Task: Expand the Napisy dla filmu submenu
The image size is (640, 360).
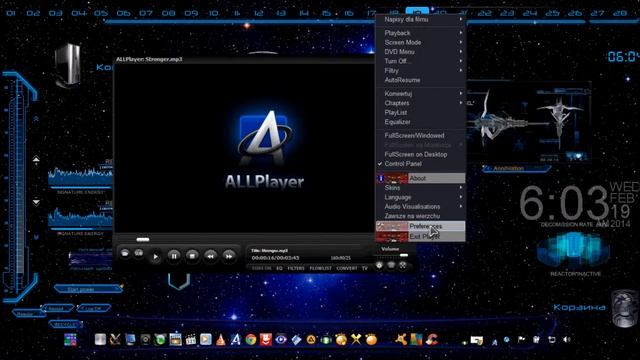Action: 420,19
